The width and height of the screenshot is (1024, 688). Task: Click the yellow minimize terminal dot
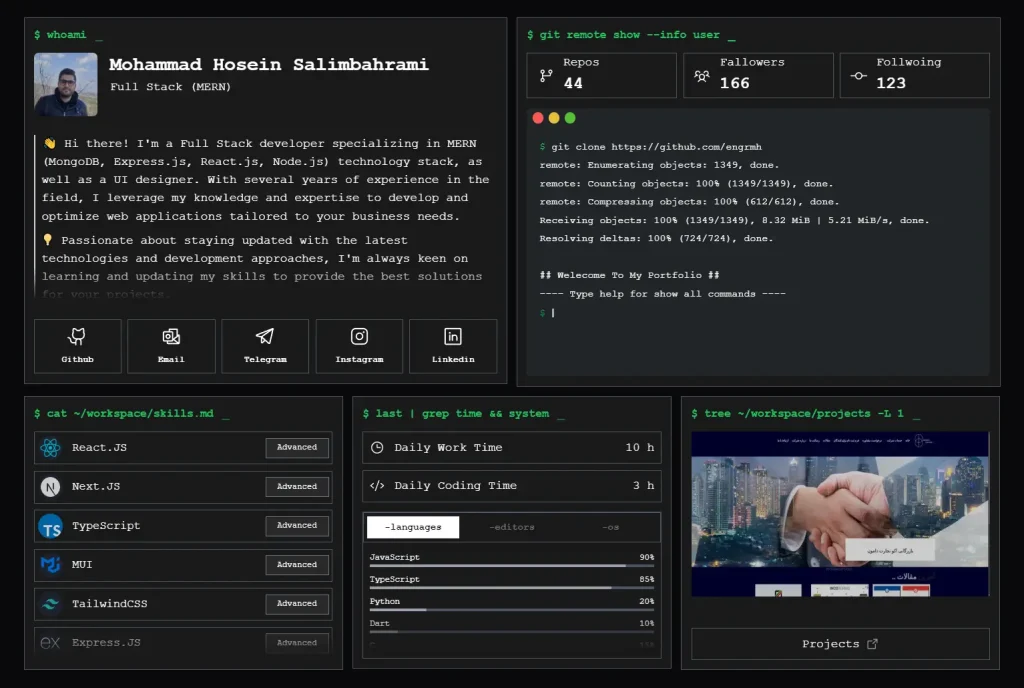tap(553, 117)
